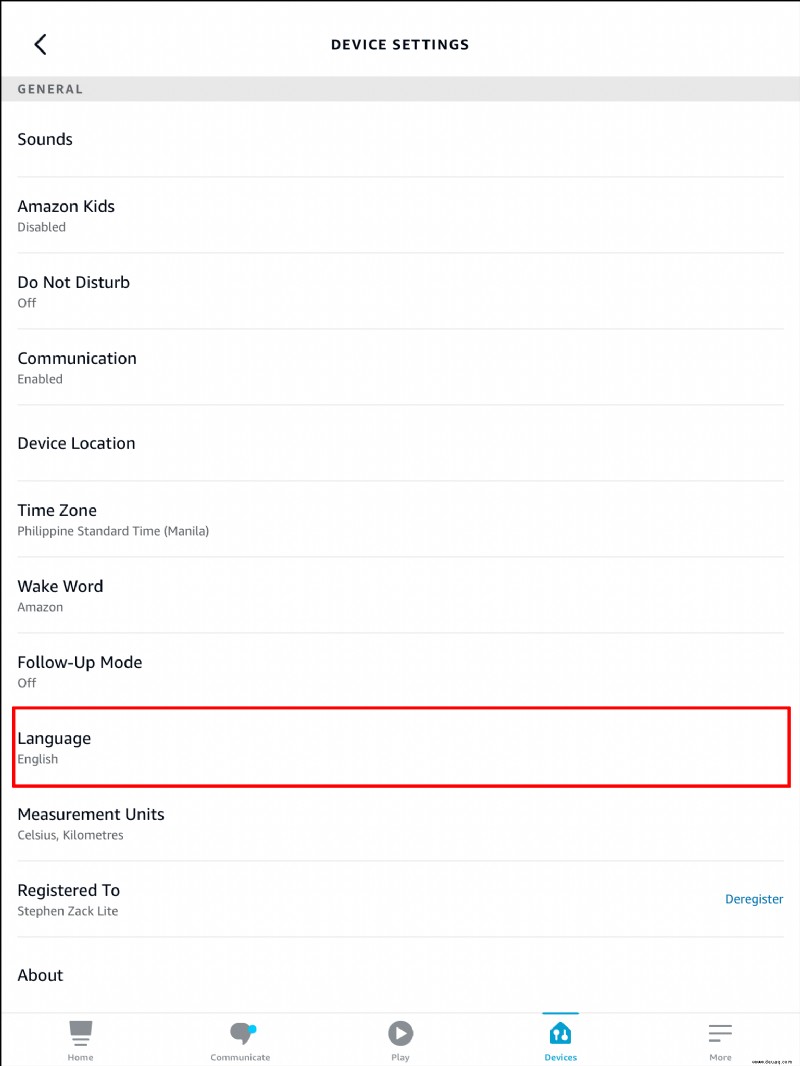Select the Devices house icon

pyautogui.click(x=560, y=1033)
